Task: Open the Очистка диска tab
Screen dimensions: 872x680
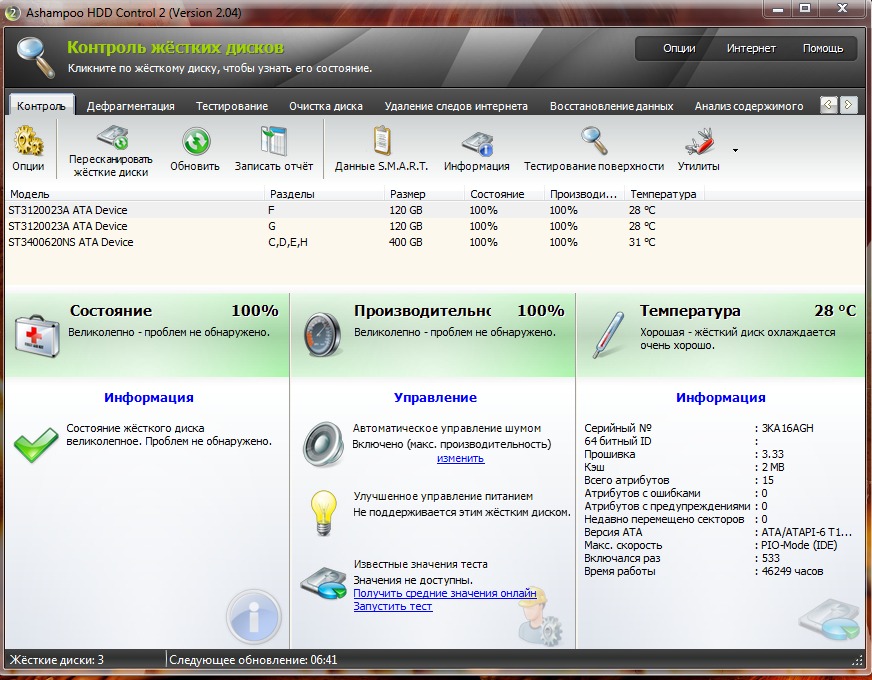Action: point(325,106)
